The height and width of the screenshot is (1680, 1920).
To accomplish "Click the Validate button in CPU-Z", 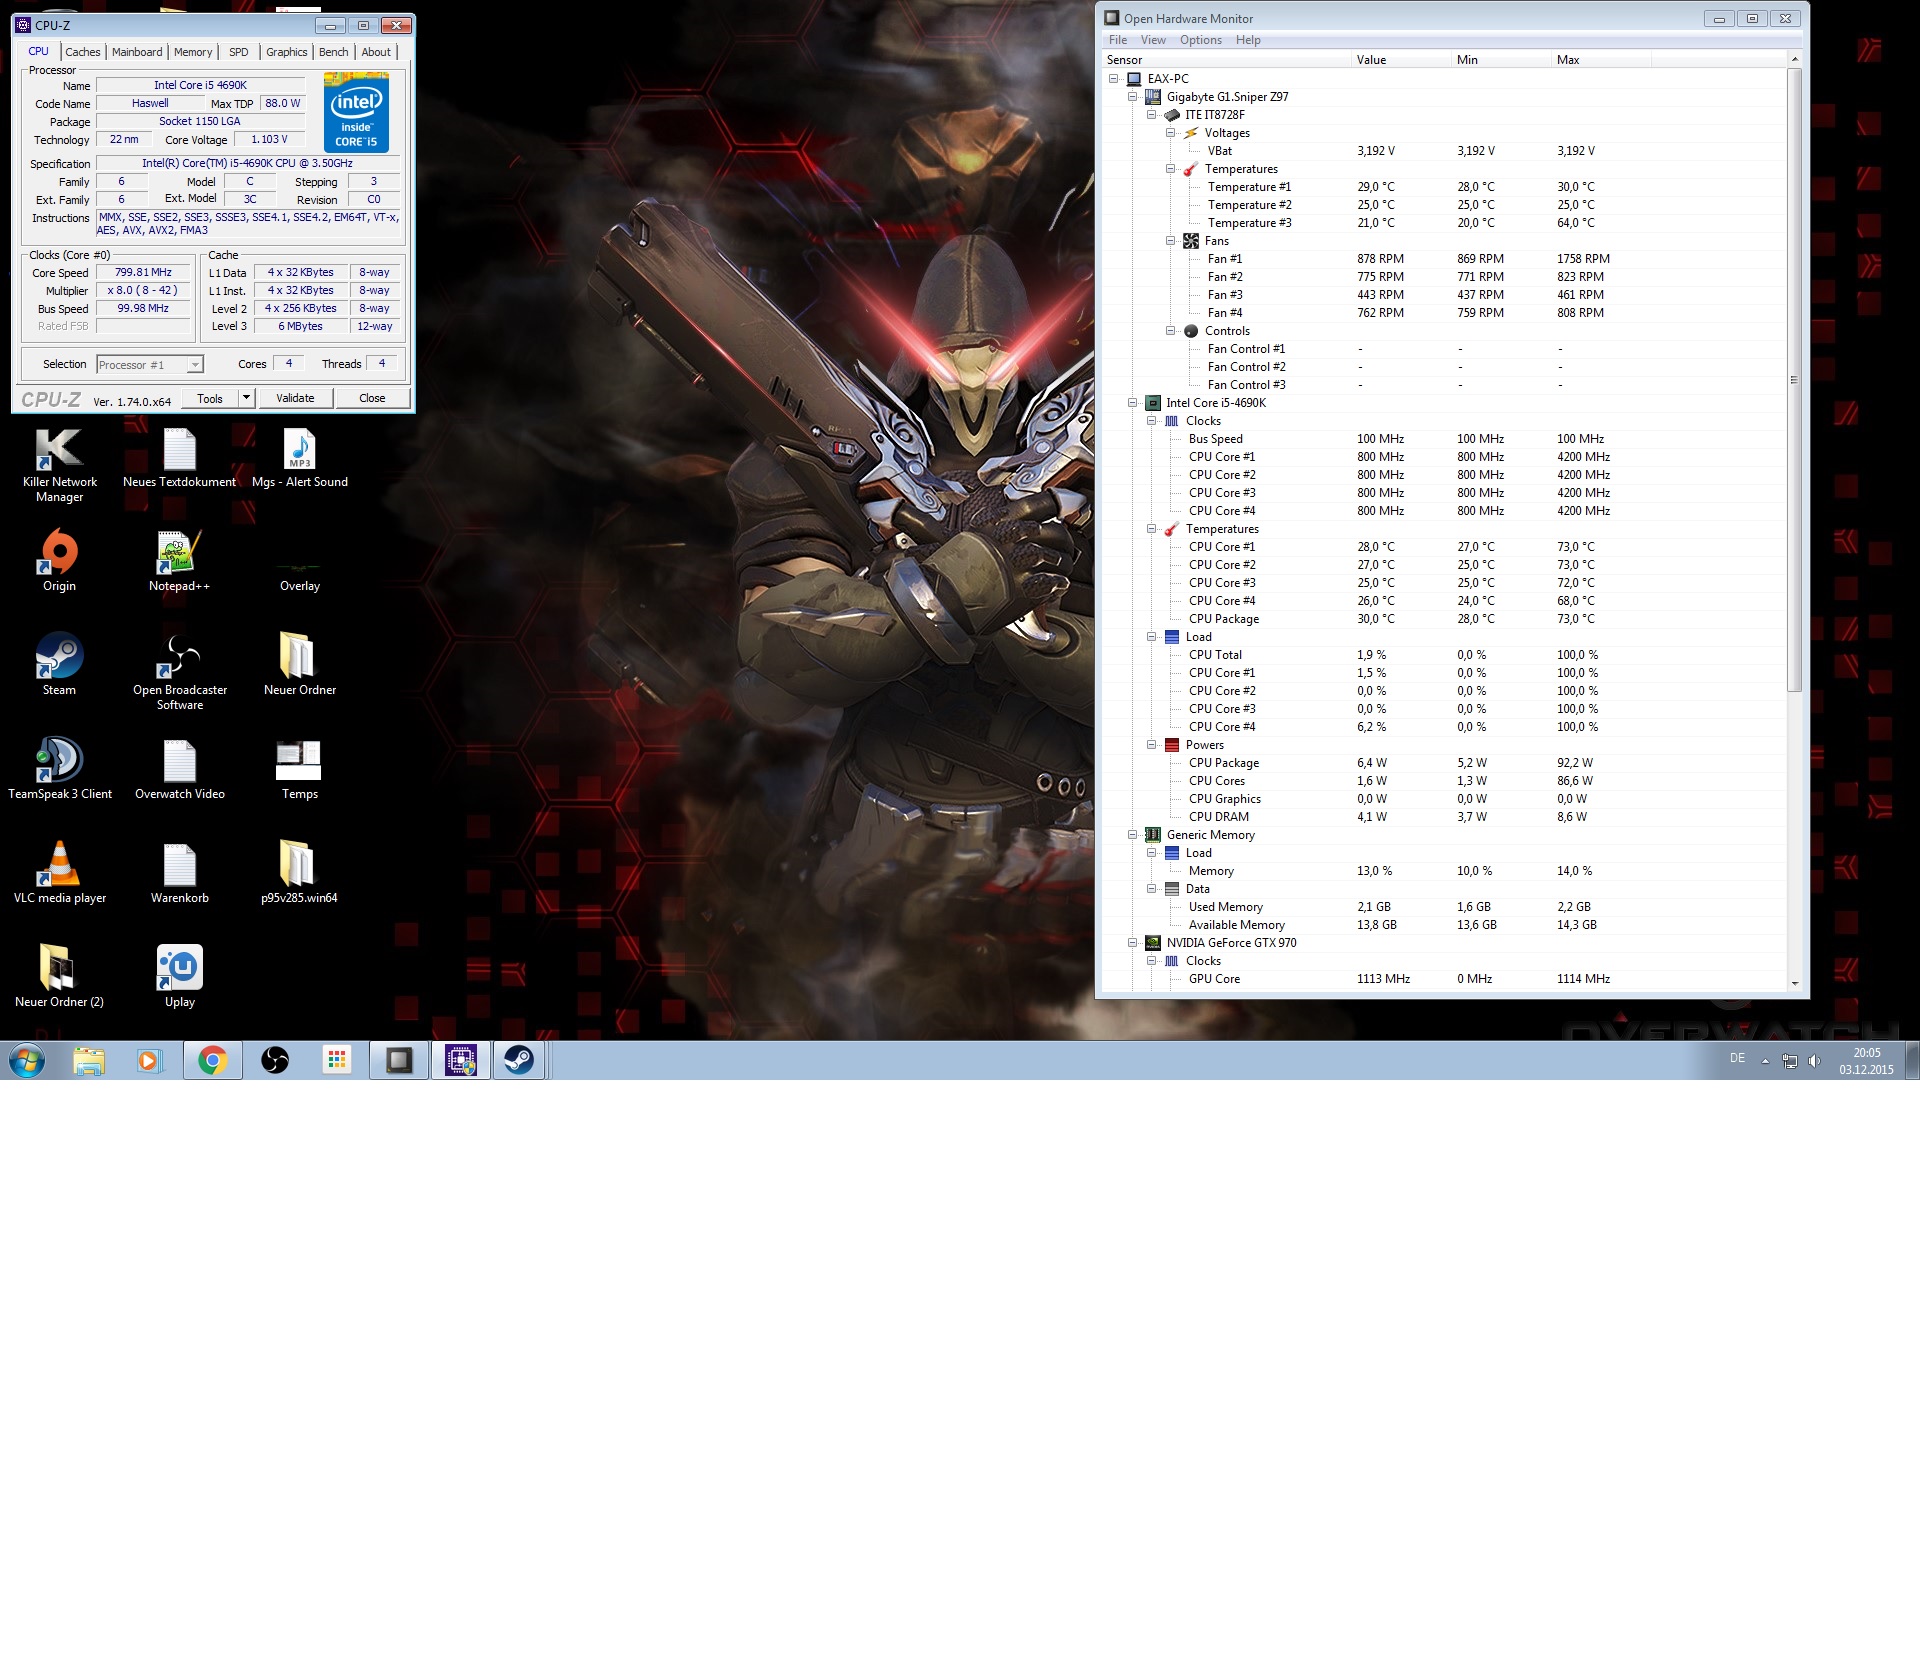I will pos(295,398).
